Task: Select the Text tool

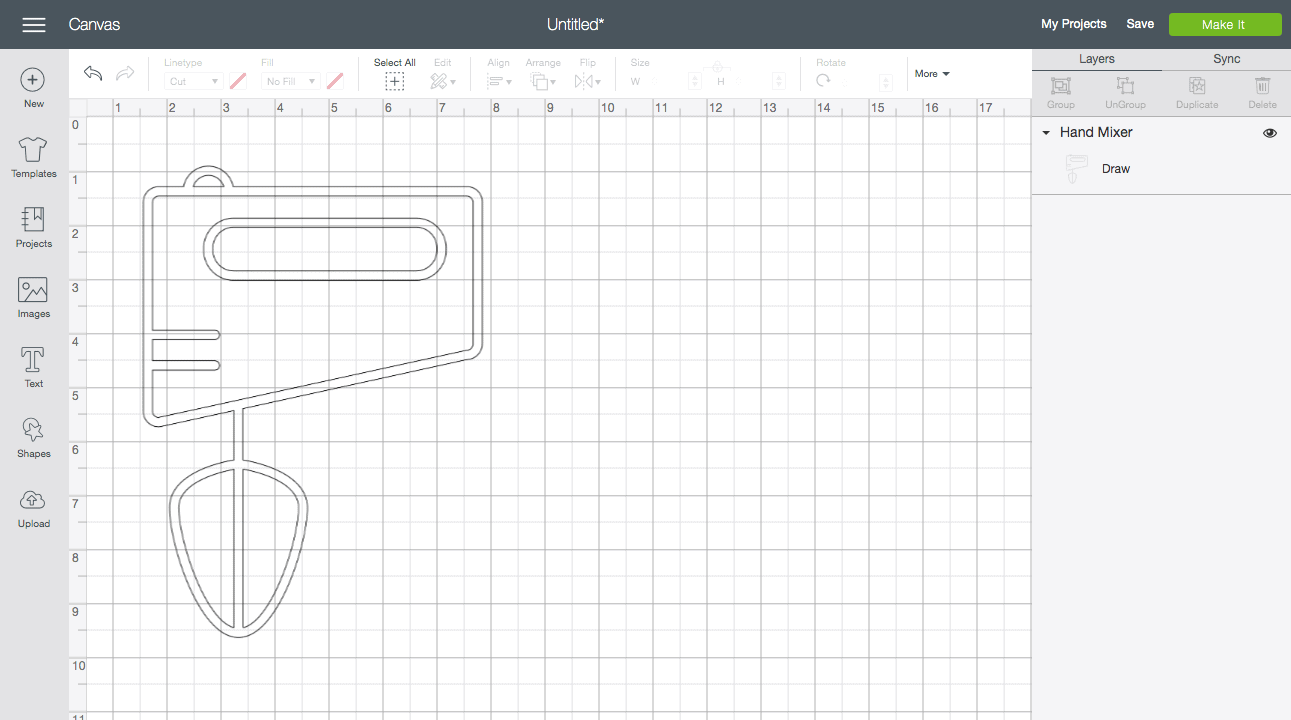Action: click(x=33, y=360)
